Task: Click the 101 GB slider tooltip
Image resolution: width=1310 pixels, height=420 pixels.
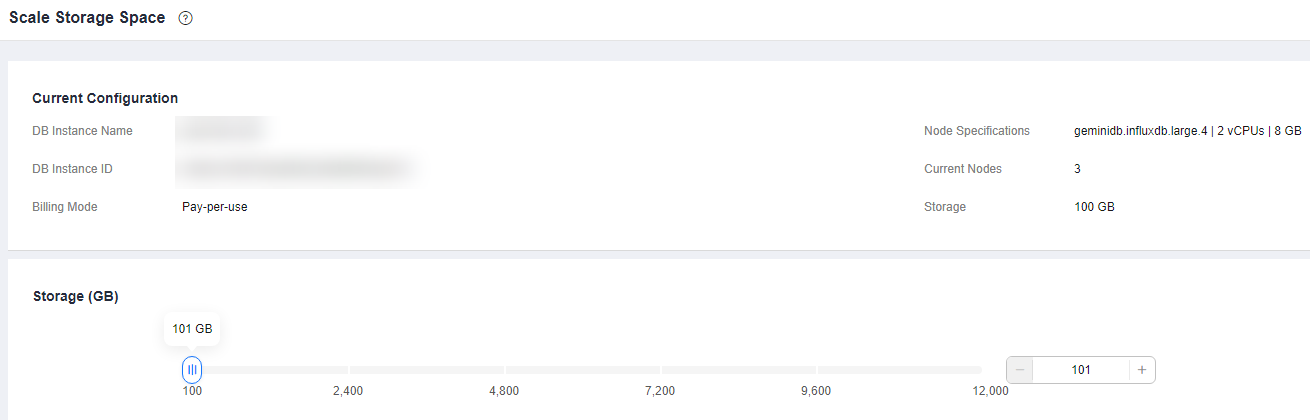Action: [192, 329]
